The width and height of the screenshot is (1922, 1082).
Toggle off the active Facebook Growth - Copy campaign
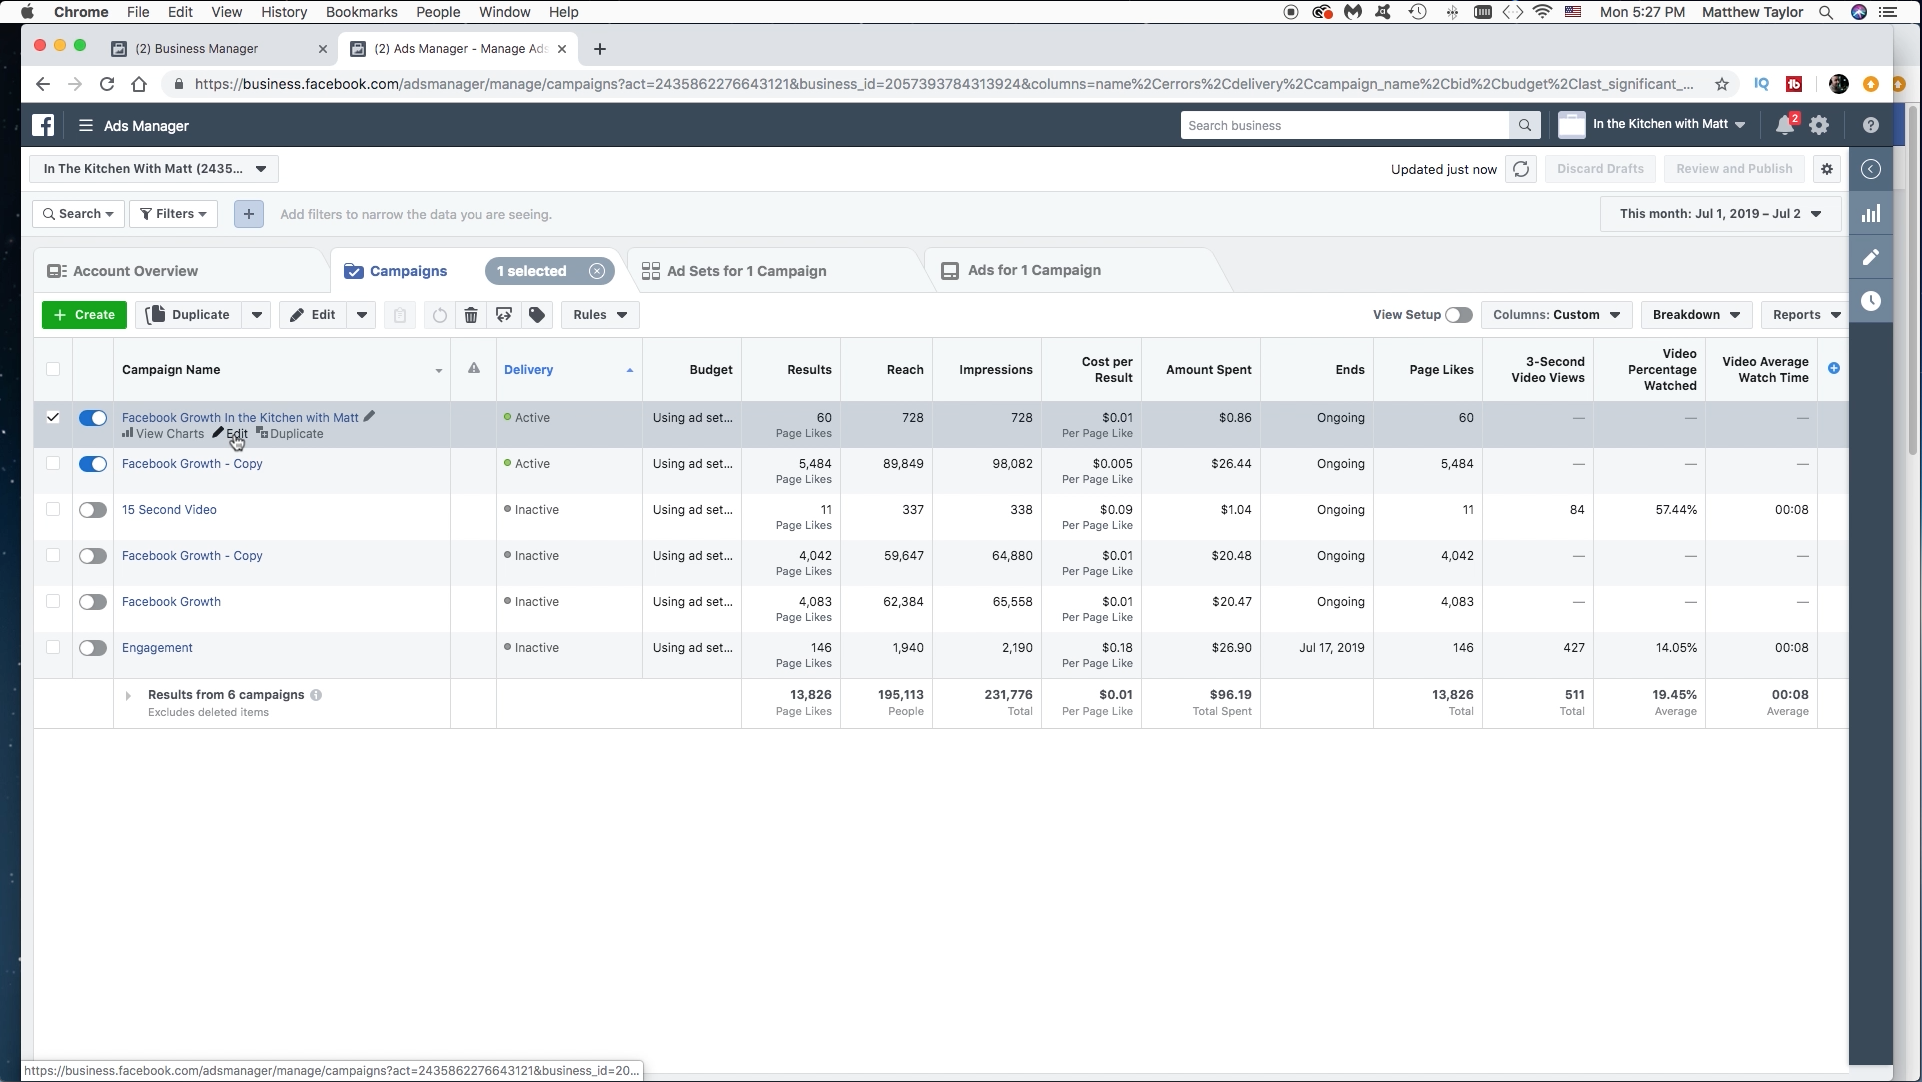pos(93,464)
